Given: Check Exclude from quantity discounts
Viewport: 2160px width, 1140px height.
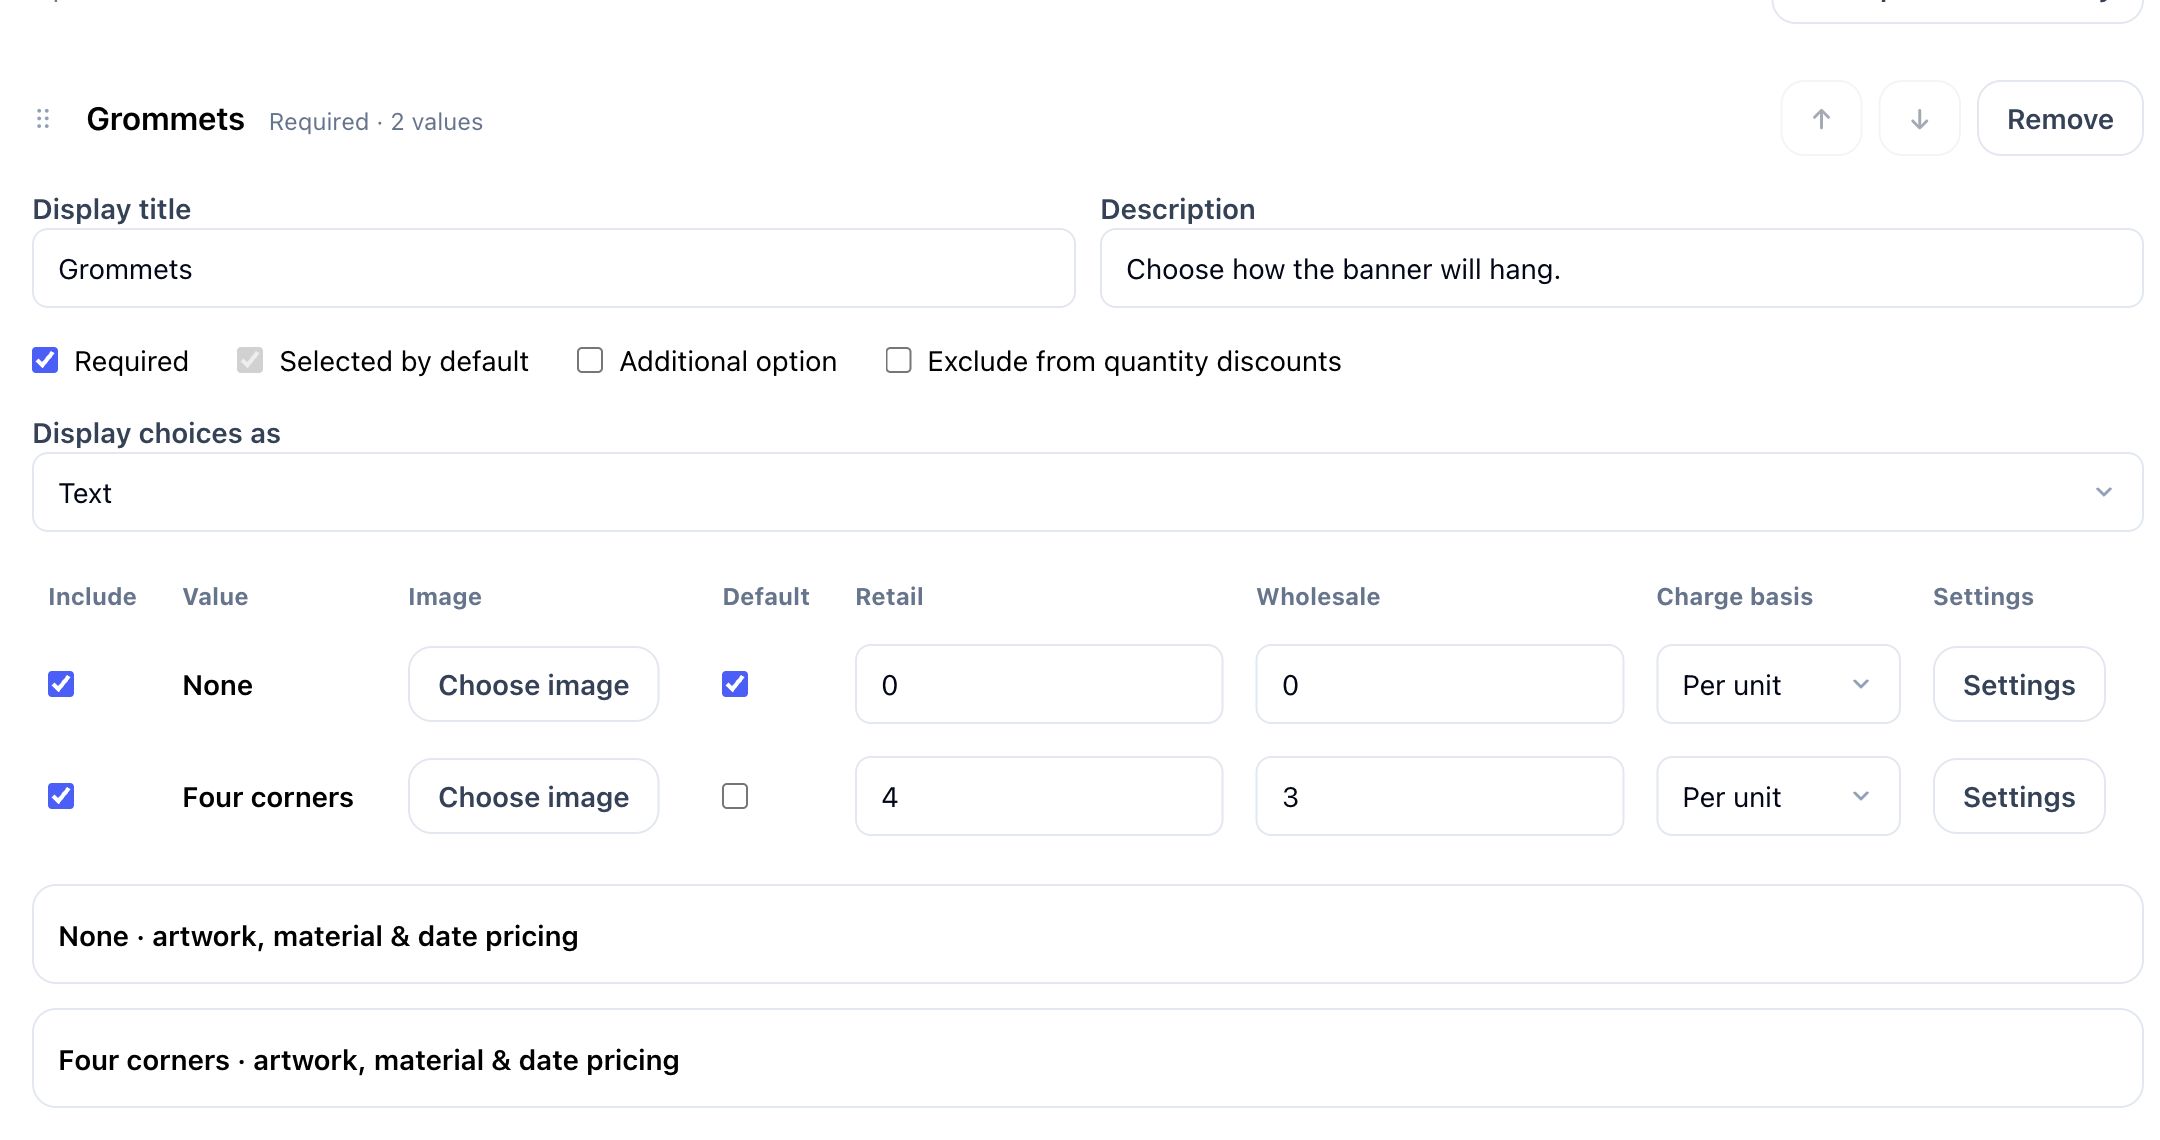Looking at the screenshot, I should pos(898,360).
